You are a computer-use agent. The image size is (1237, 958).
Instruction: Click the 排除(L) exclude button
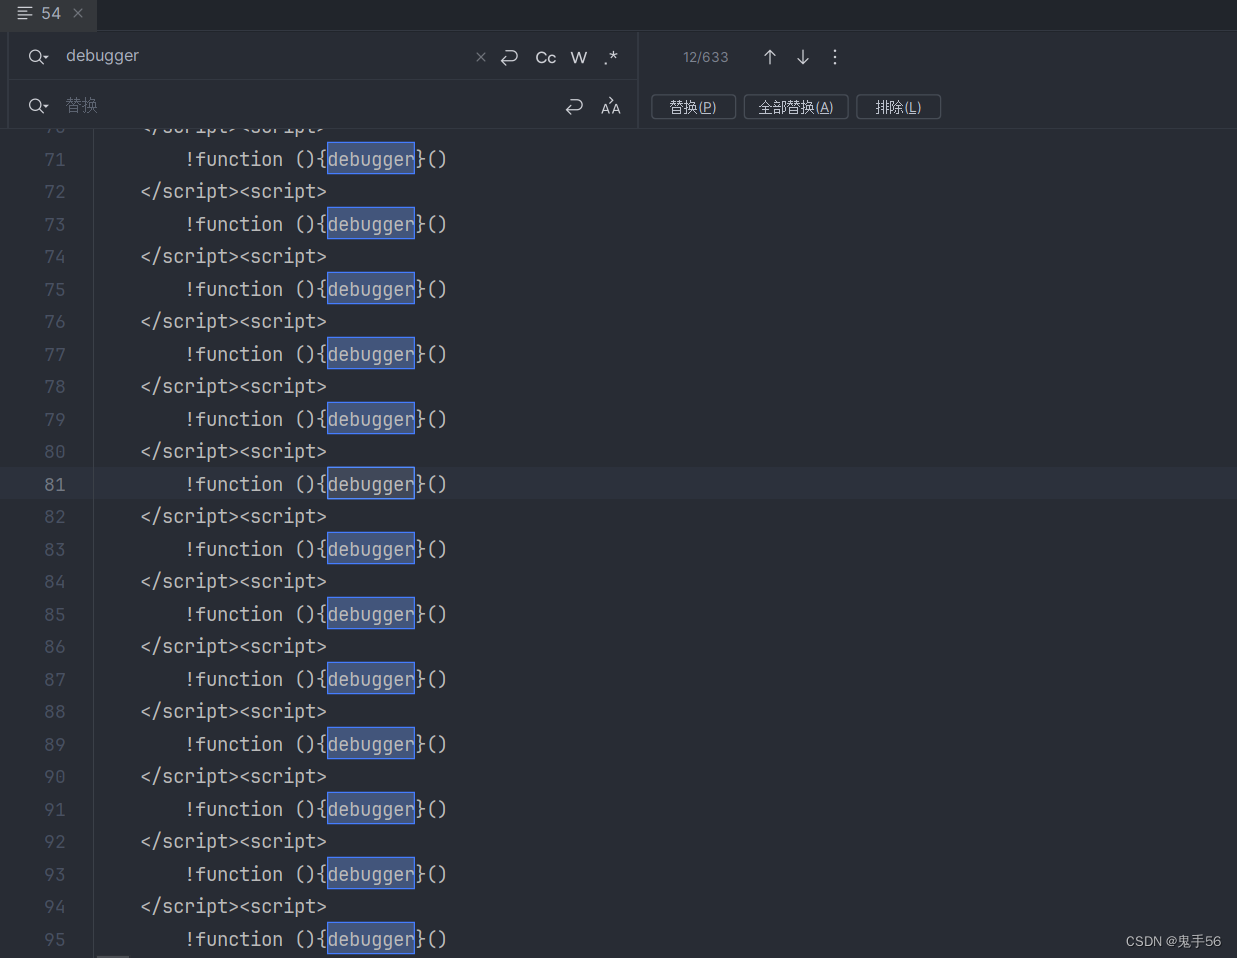pos(898,107)
